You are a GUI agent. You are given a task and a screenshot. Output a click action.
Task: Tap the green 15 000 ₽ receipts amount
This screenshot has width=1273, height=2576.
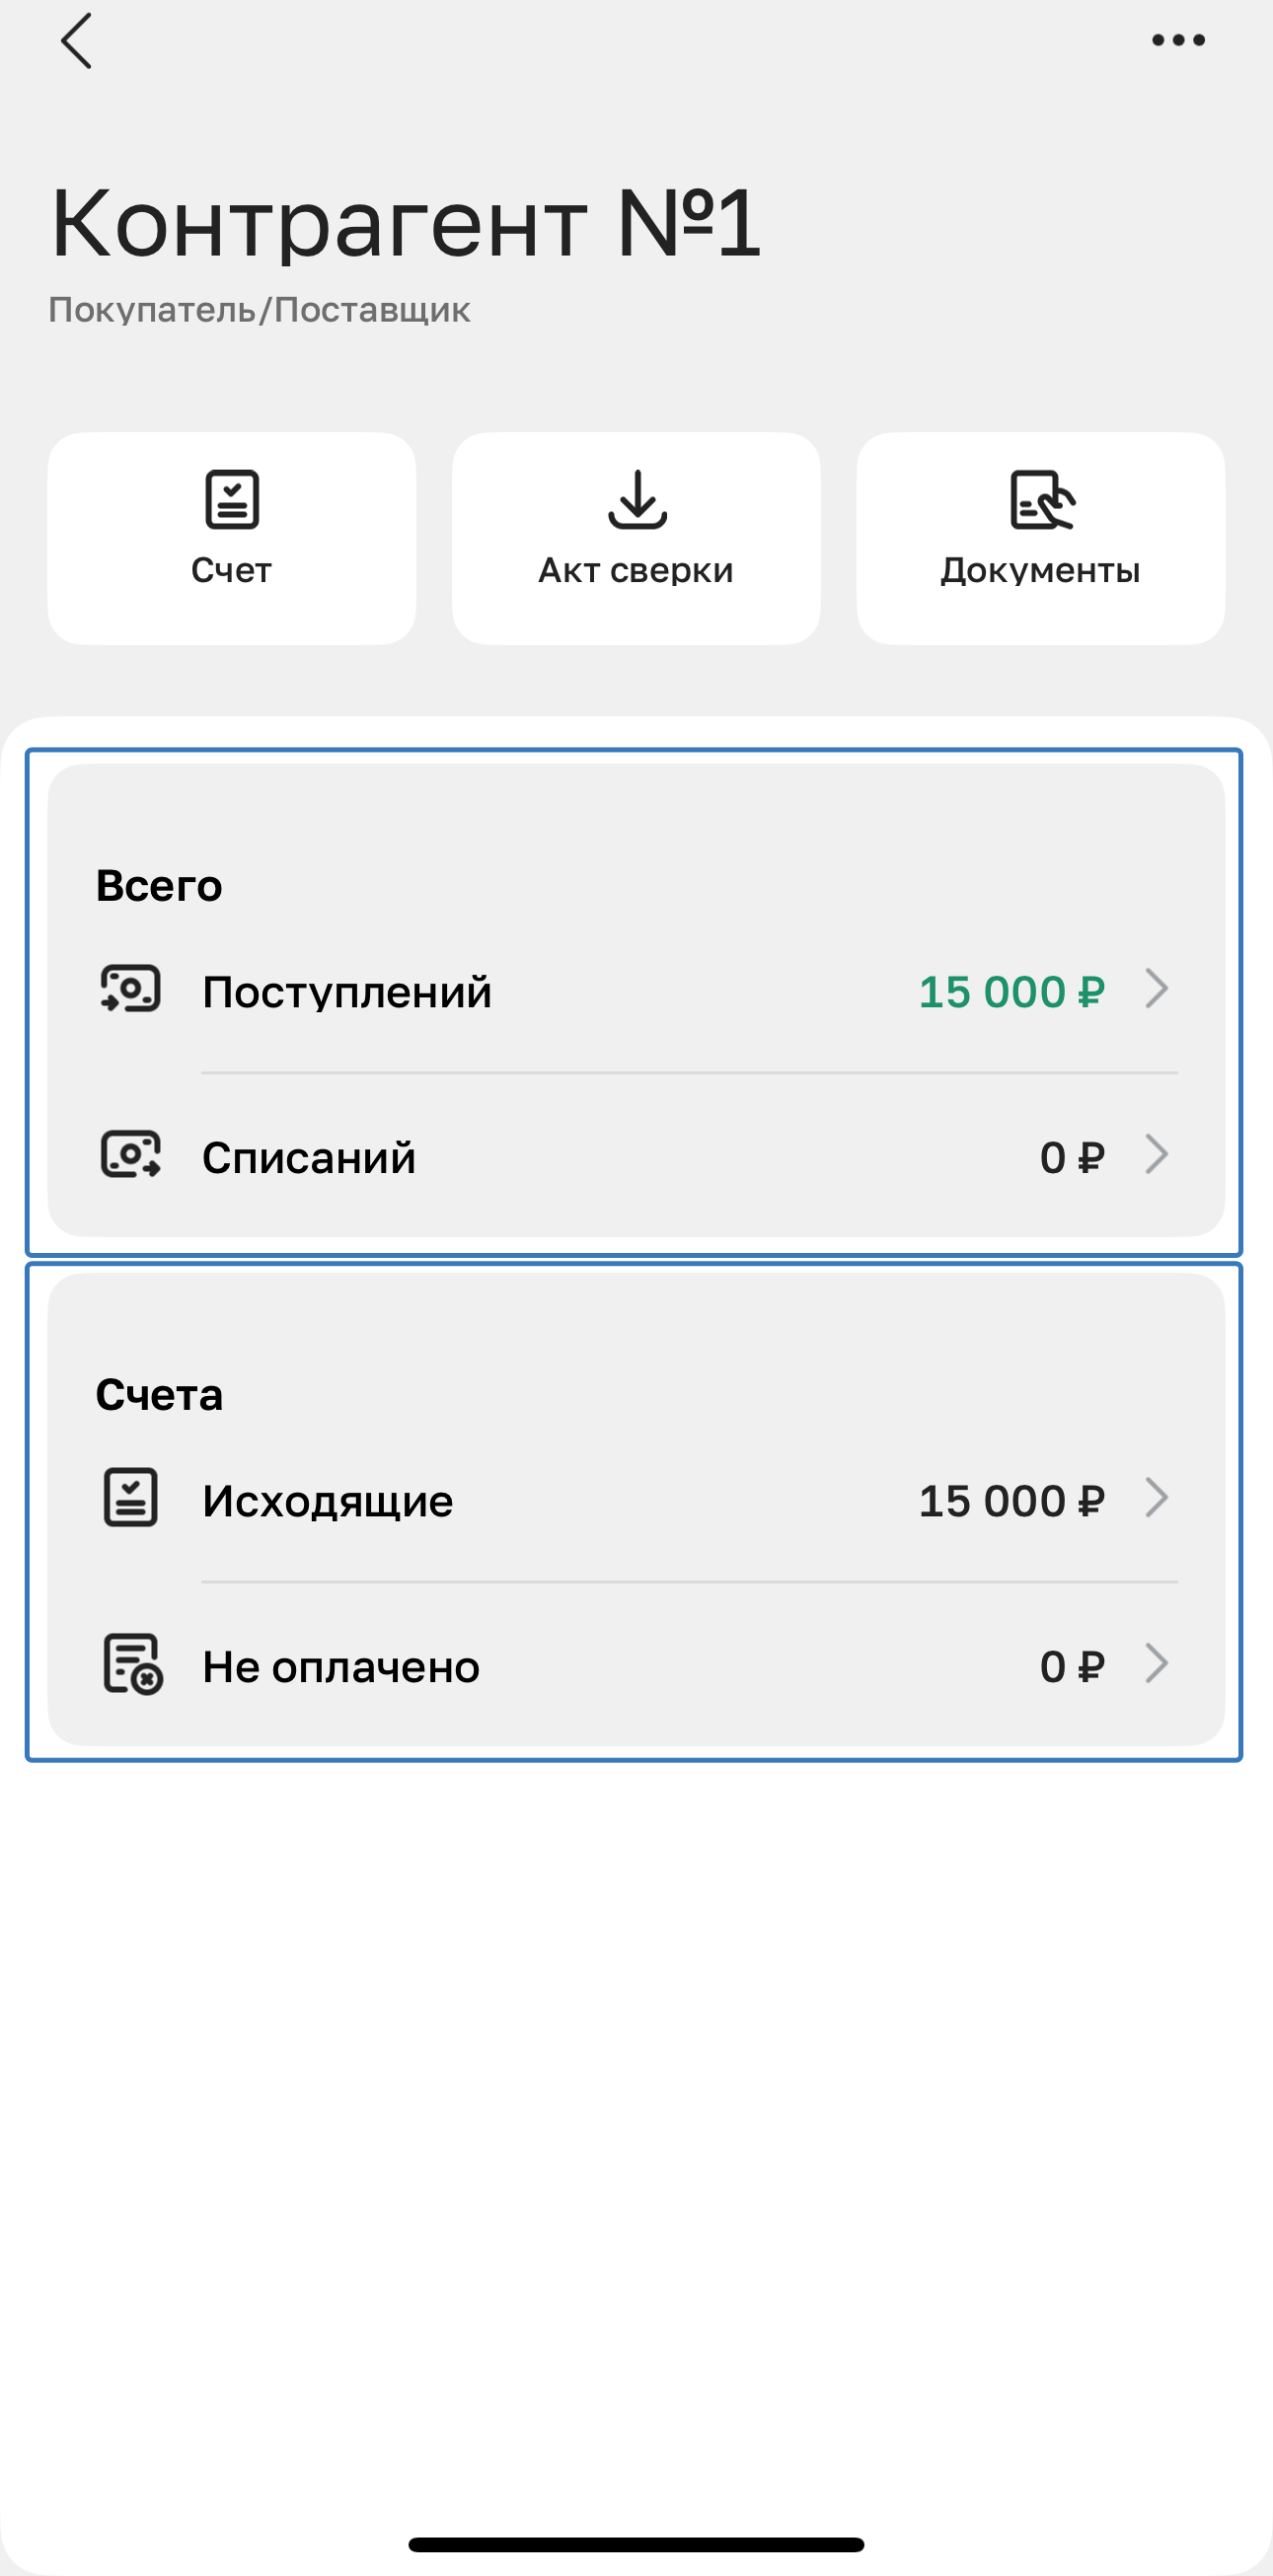tap(1011, 992)
